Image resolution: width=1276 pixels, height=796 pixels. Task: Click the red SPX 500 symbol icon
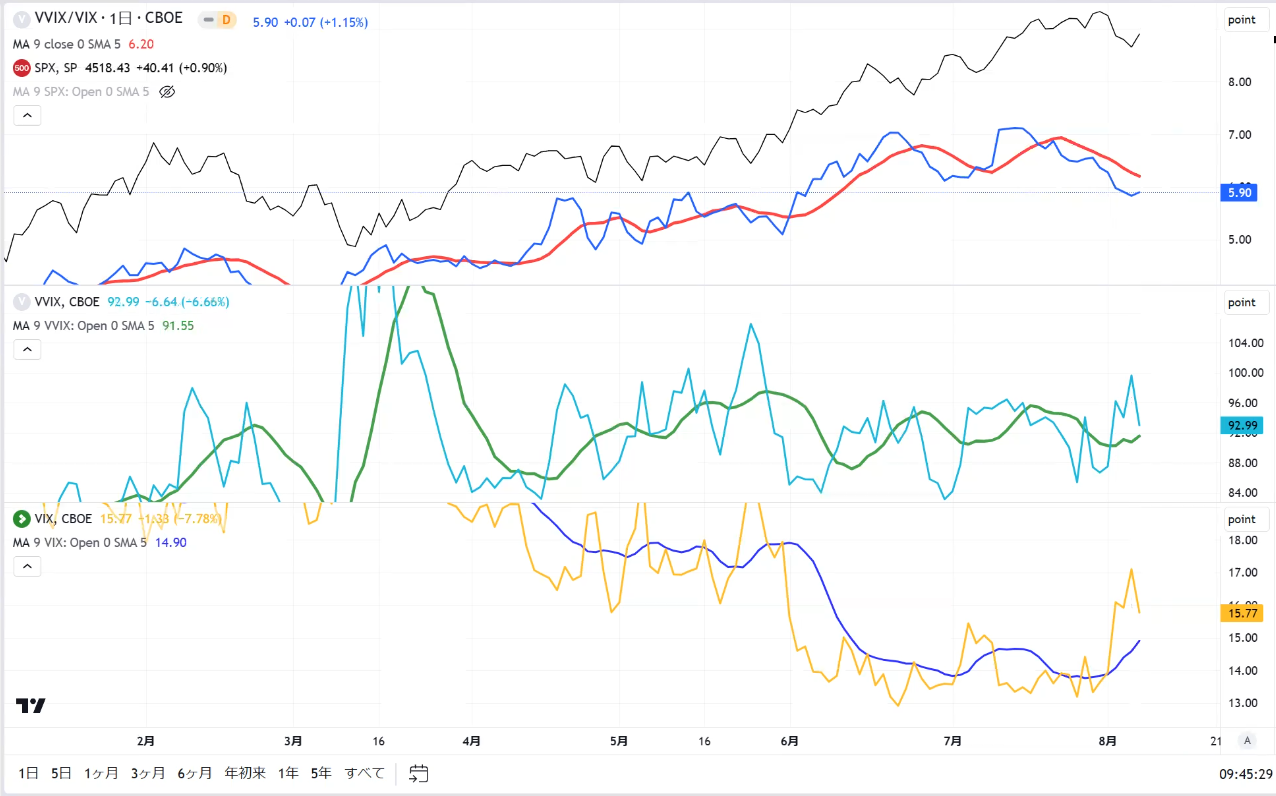[21, 68]
